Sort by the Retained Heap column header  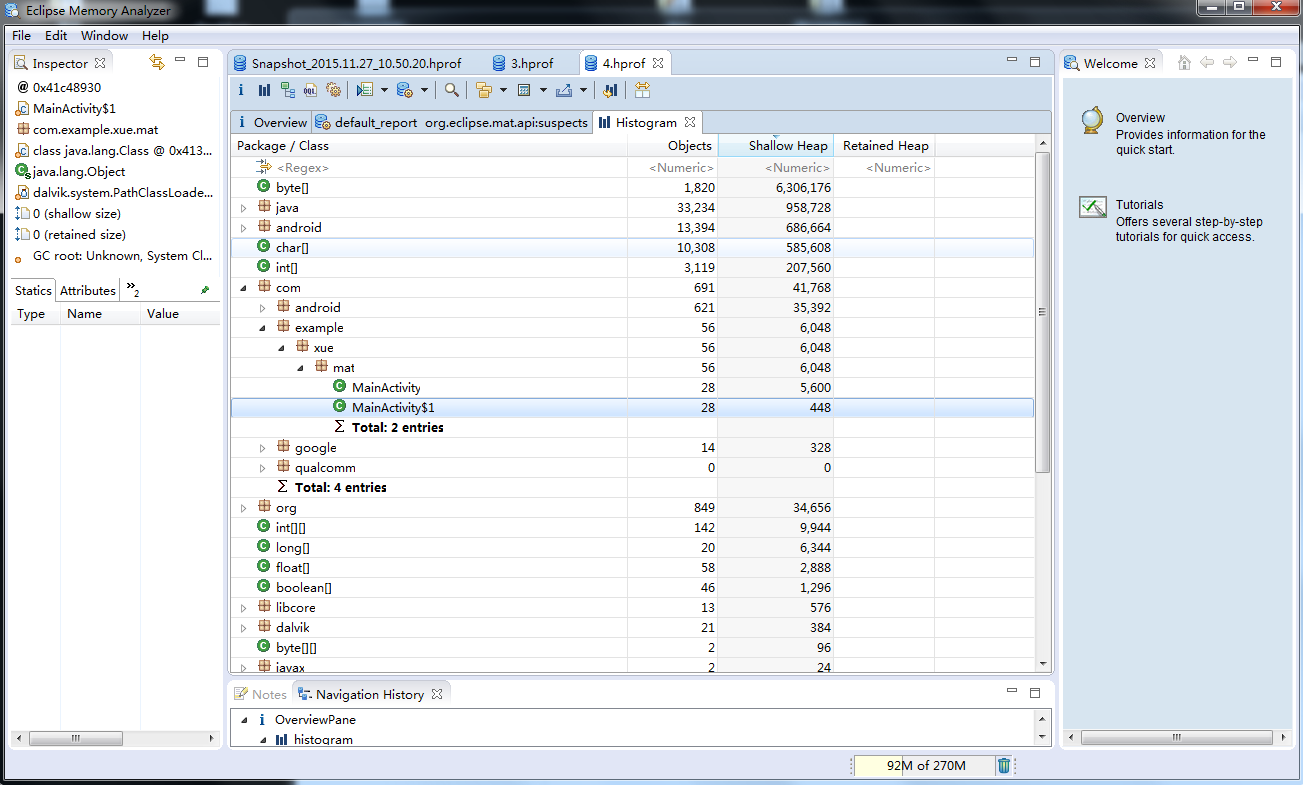pyautogui.click(x=884, y=146)
